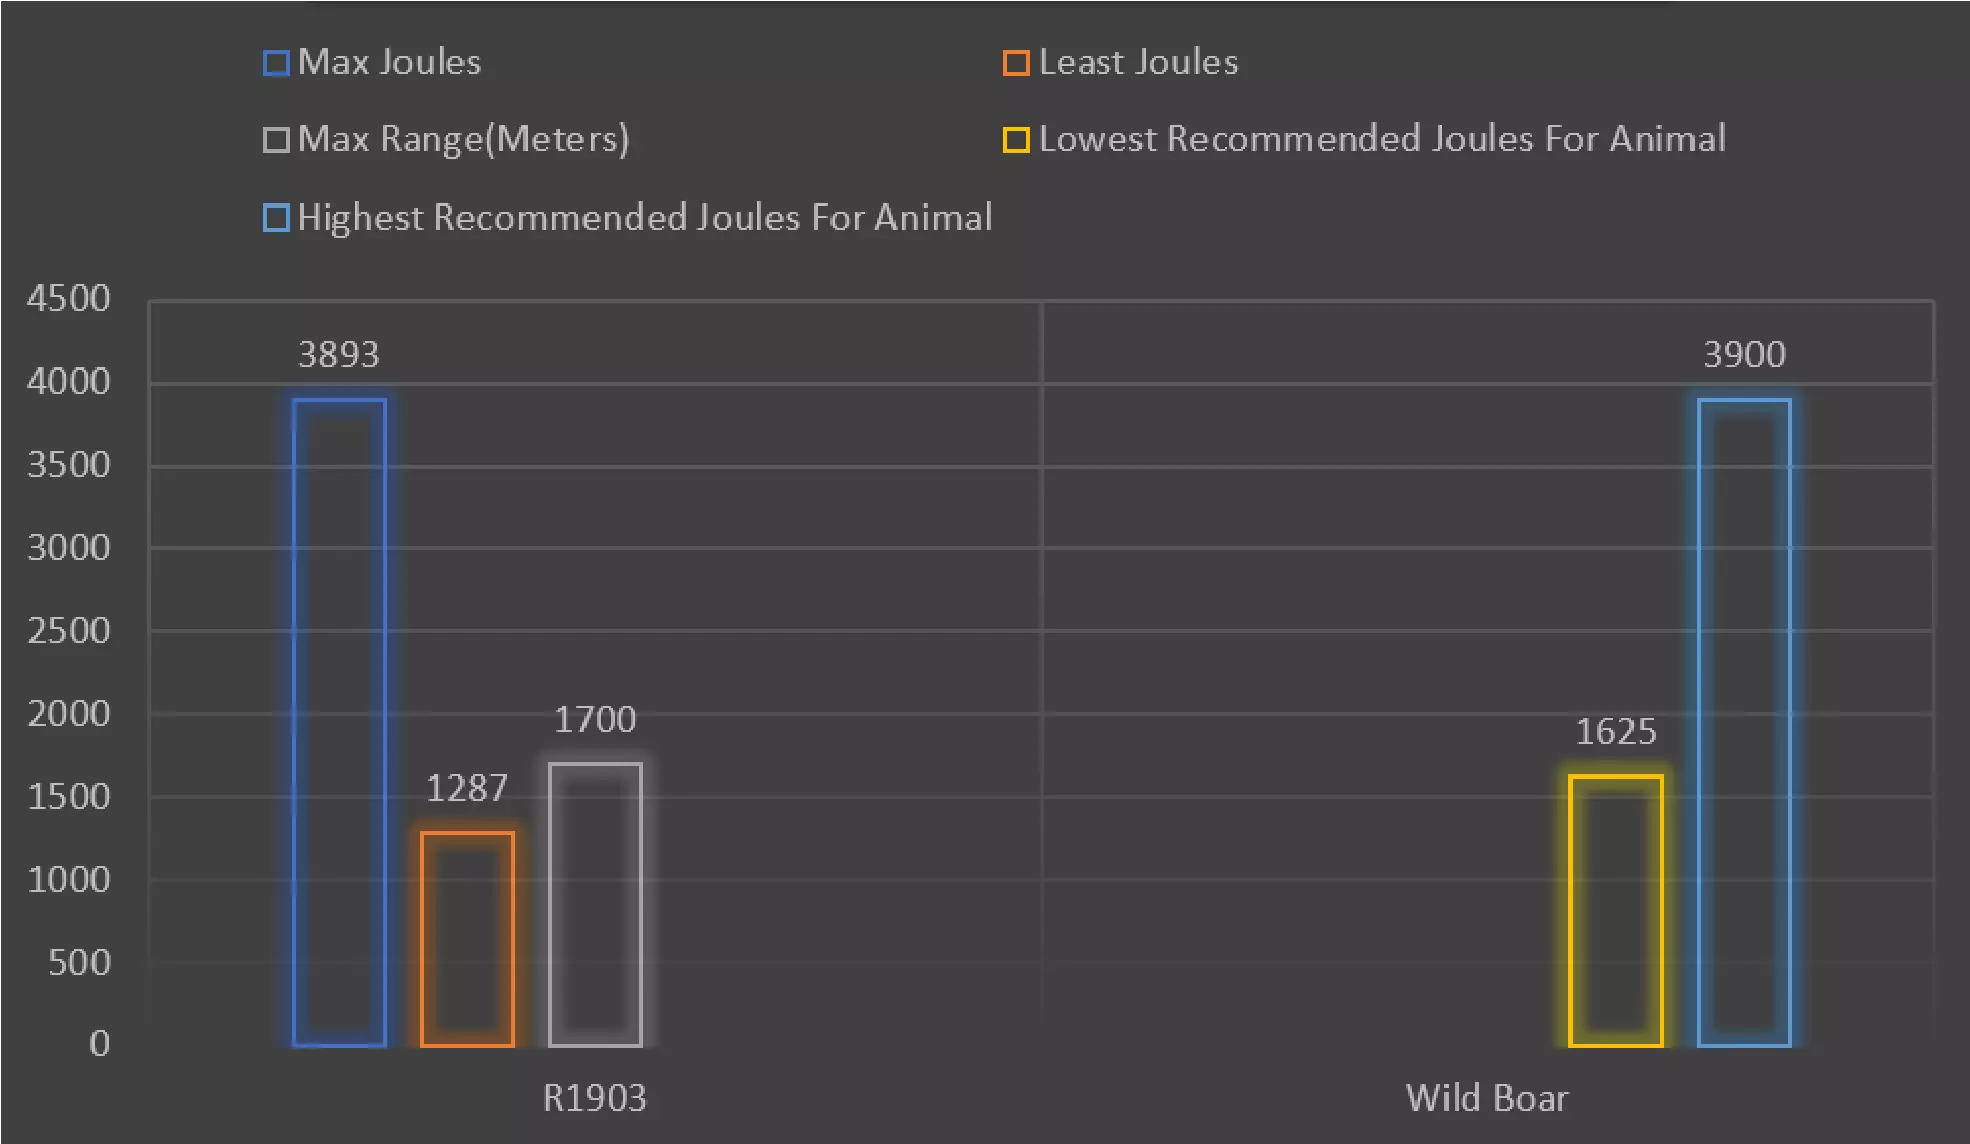The height and width of the screenshot is (1144, 1970).
Task: Click the Max Range(Meters) legend swatch
Action: point(276,140)
